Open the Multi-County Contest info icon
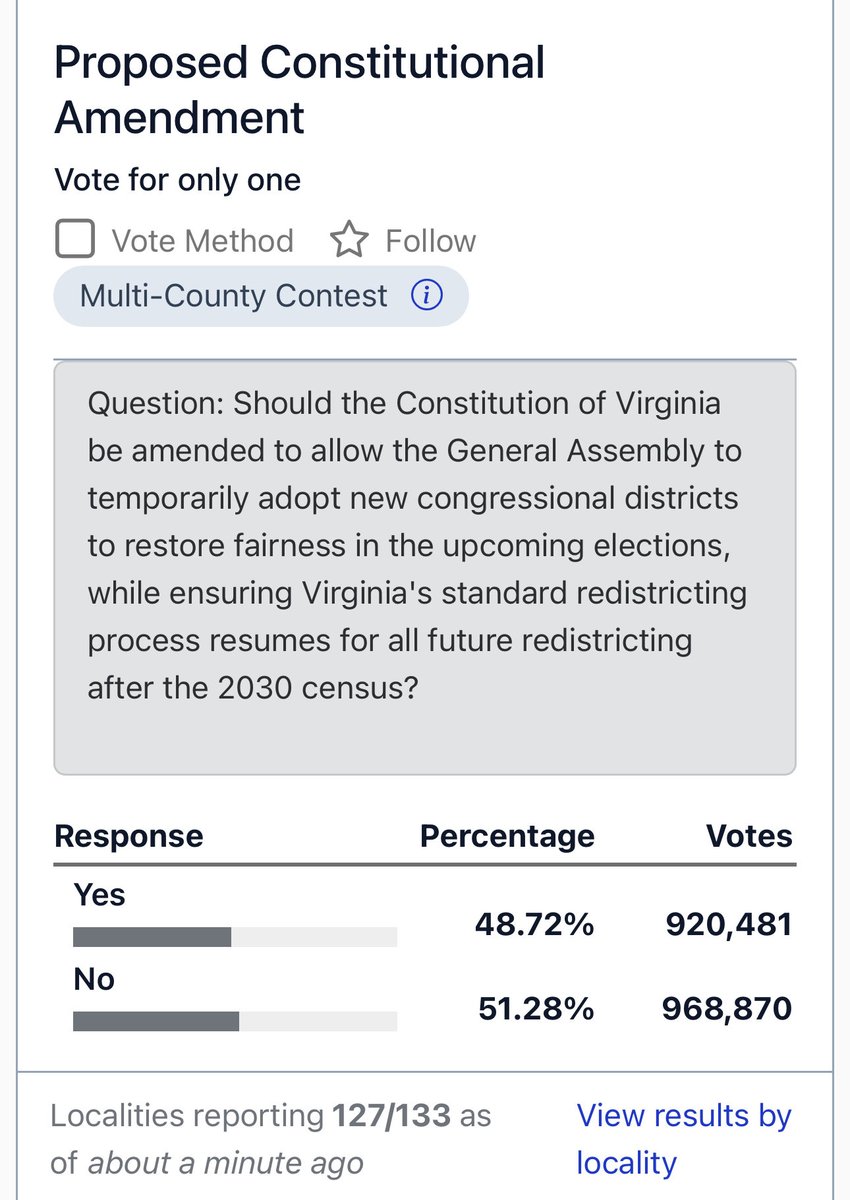 pos(427,296)
